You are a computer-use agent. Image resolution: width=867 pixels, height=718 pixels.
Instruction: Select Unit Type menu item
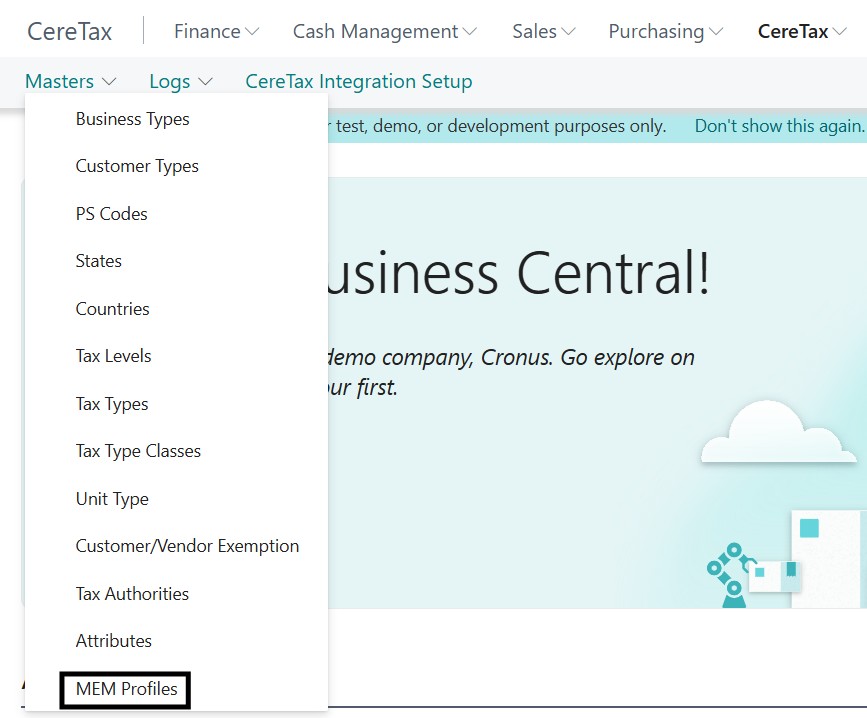click(x=112, y=499)
